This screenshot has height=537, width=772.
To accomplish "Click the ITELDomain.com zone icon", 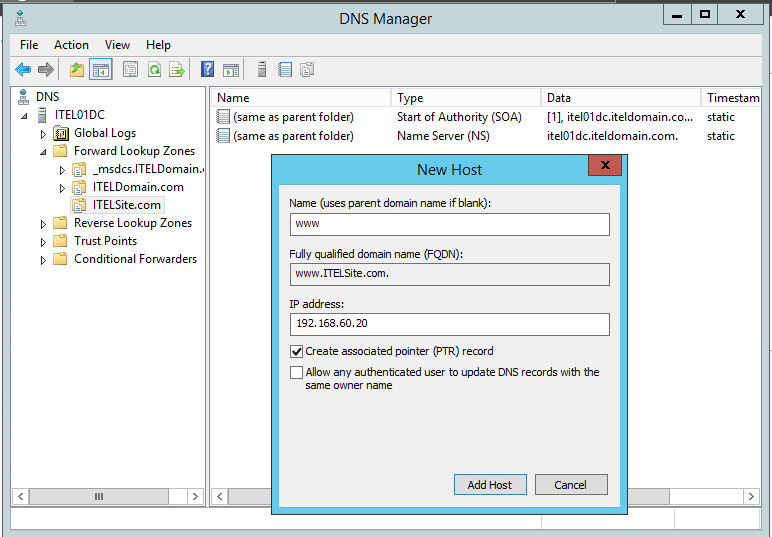I will coord(79,187).
